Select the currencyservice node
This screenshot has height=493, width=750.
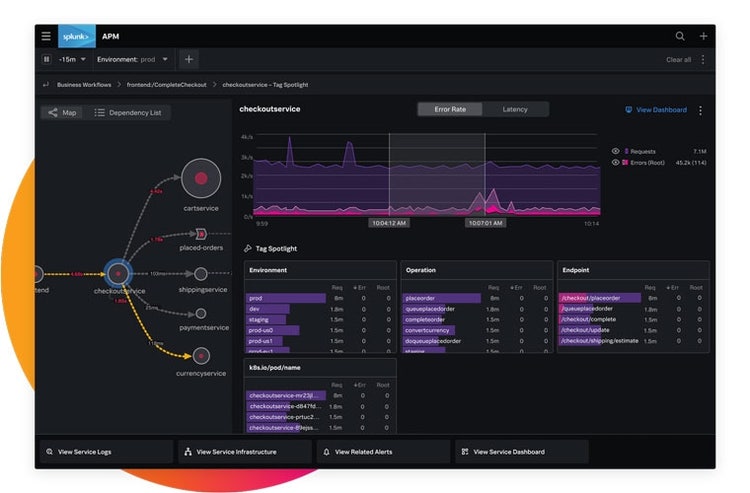pos(201,355)
